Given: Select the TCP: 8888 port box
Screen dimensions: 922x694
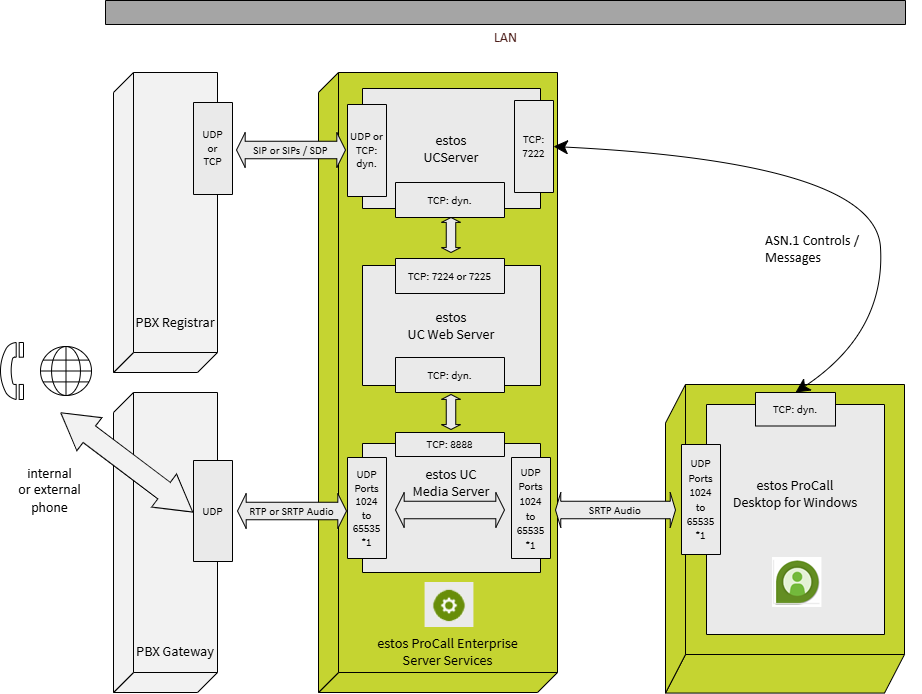Looking at the screenshot, I should (449, 442).
